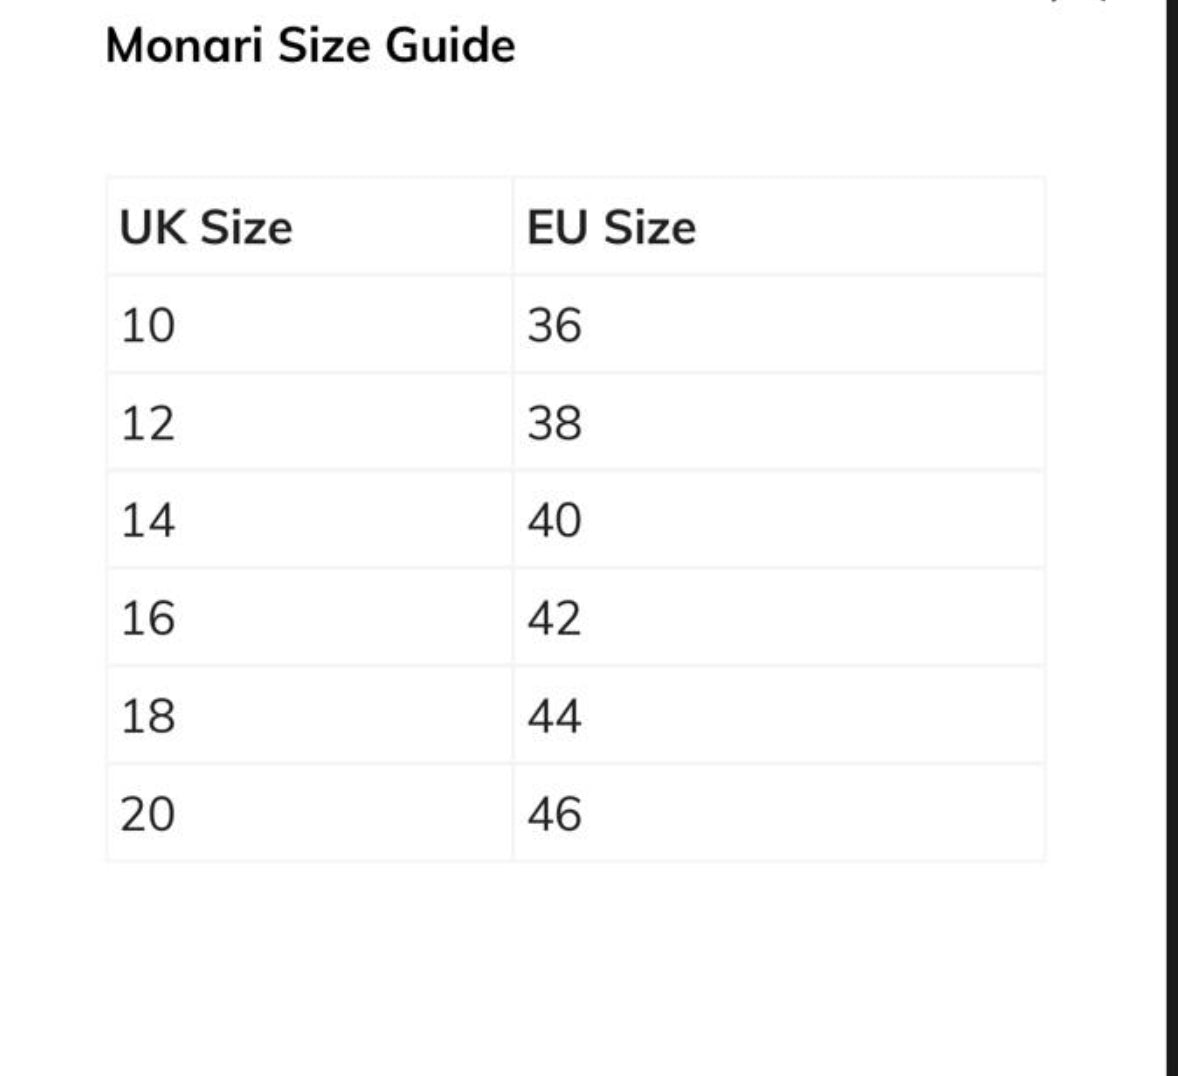Select the EU size 36 cell

pos(554,325)
